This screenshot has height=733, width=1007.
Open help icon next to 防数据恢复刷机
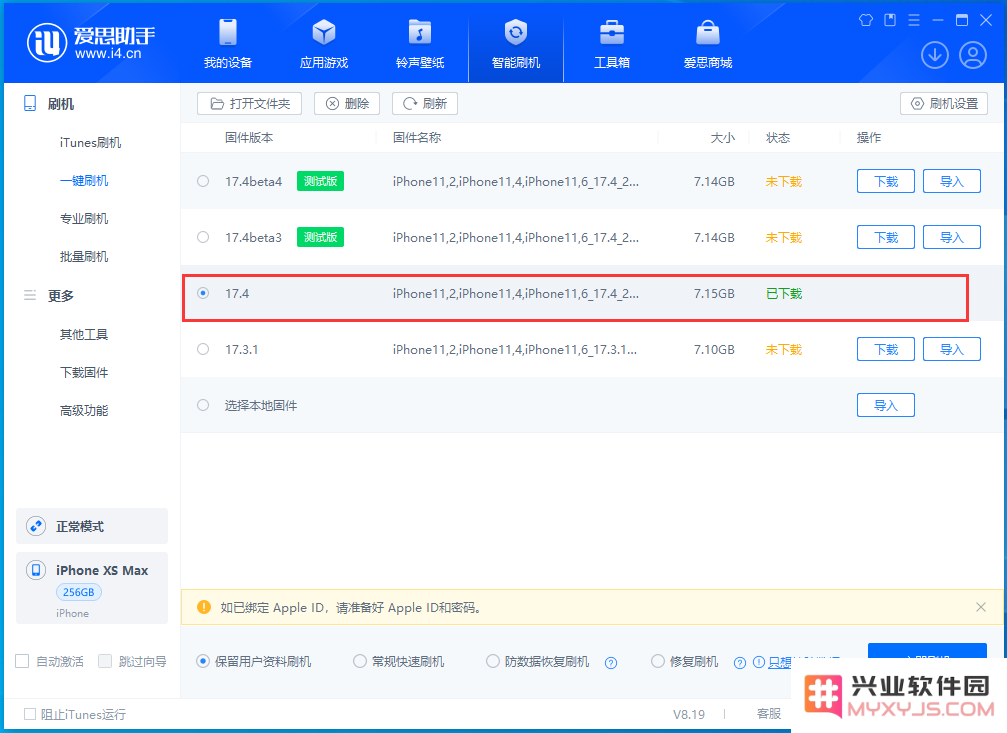[611, 663]
